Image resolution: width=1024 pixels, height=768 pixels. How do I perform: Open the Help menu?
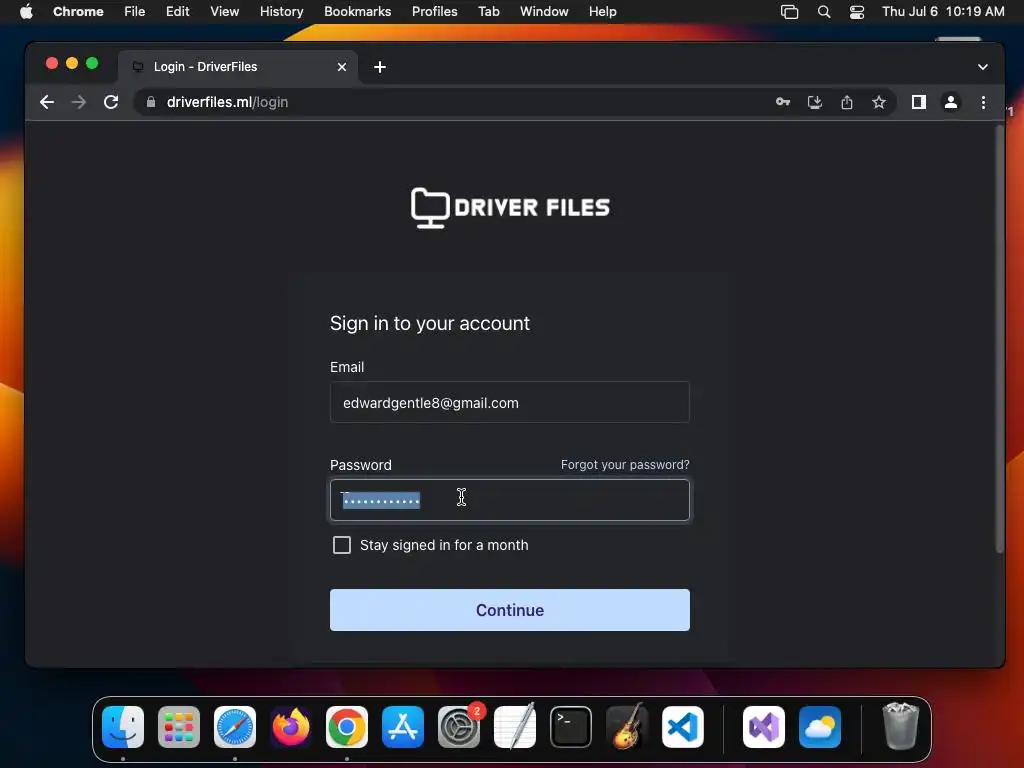pyautogui.click(x=602, y=11)
